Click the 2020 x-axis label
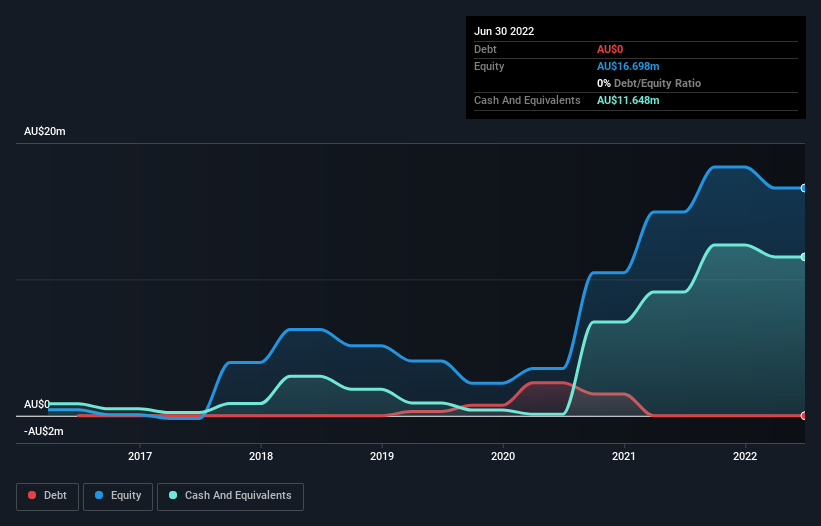Image resolution: width=821 pixels, height=526 pixels. [x=503, y=456]
